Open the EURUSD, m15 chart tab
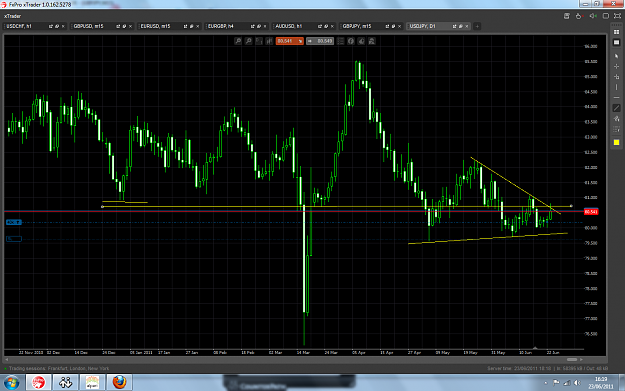 click(170, 26)
